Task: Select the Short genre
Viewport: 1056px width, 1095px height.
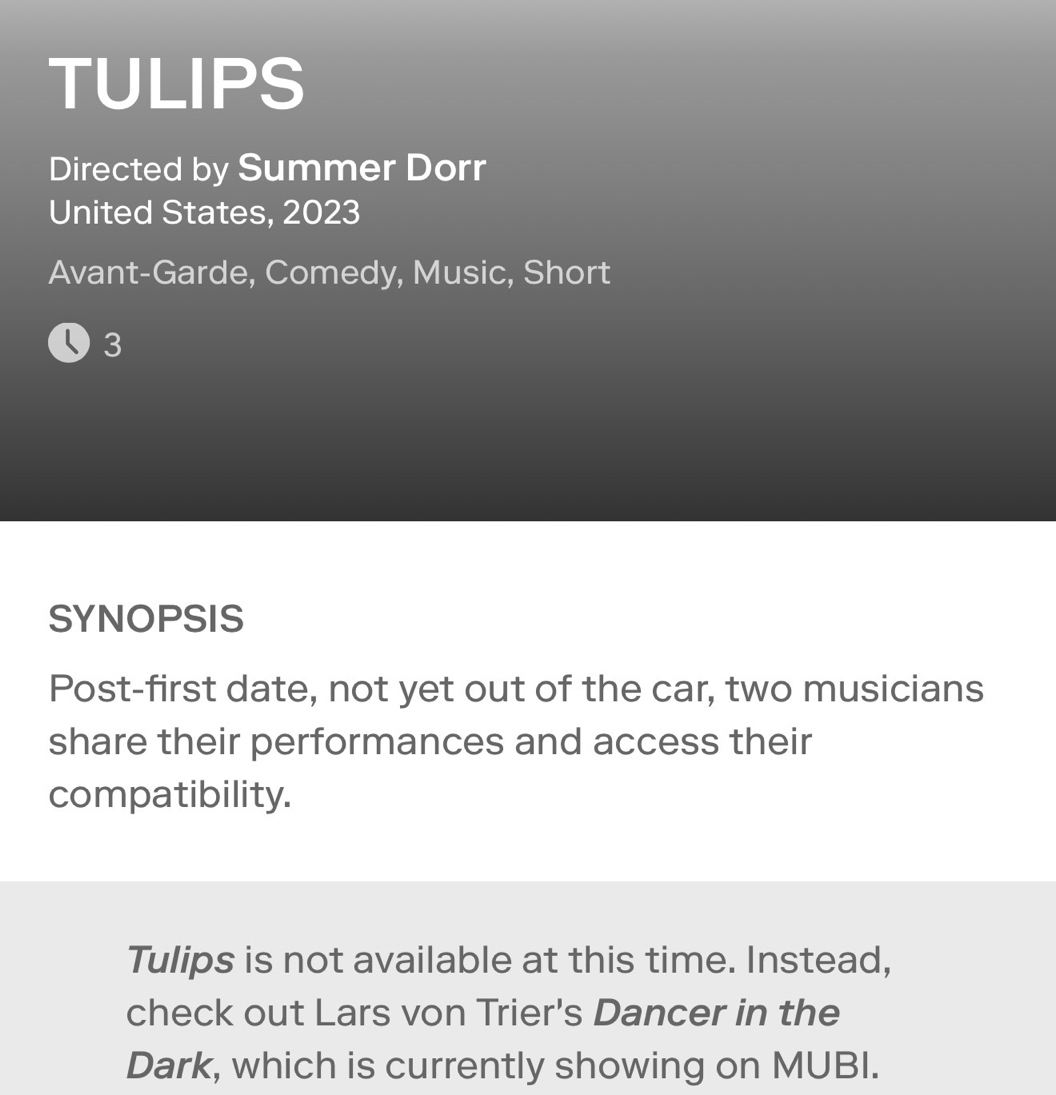Action: click(x=566, y=272)
